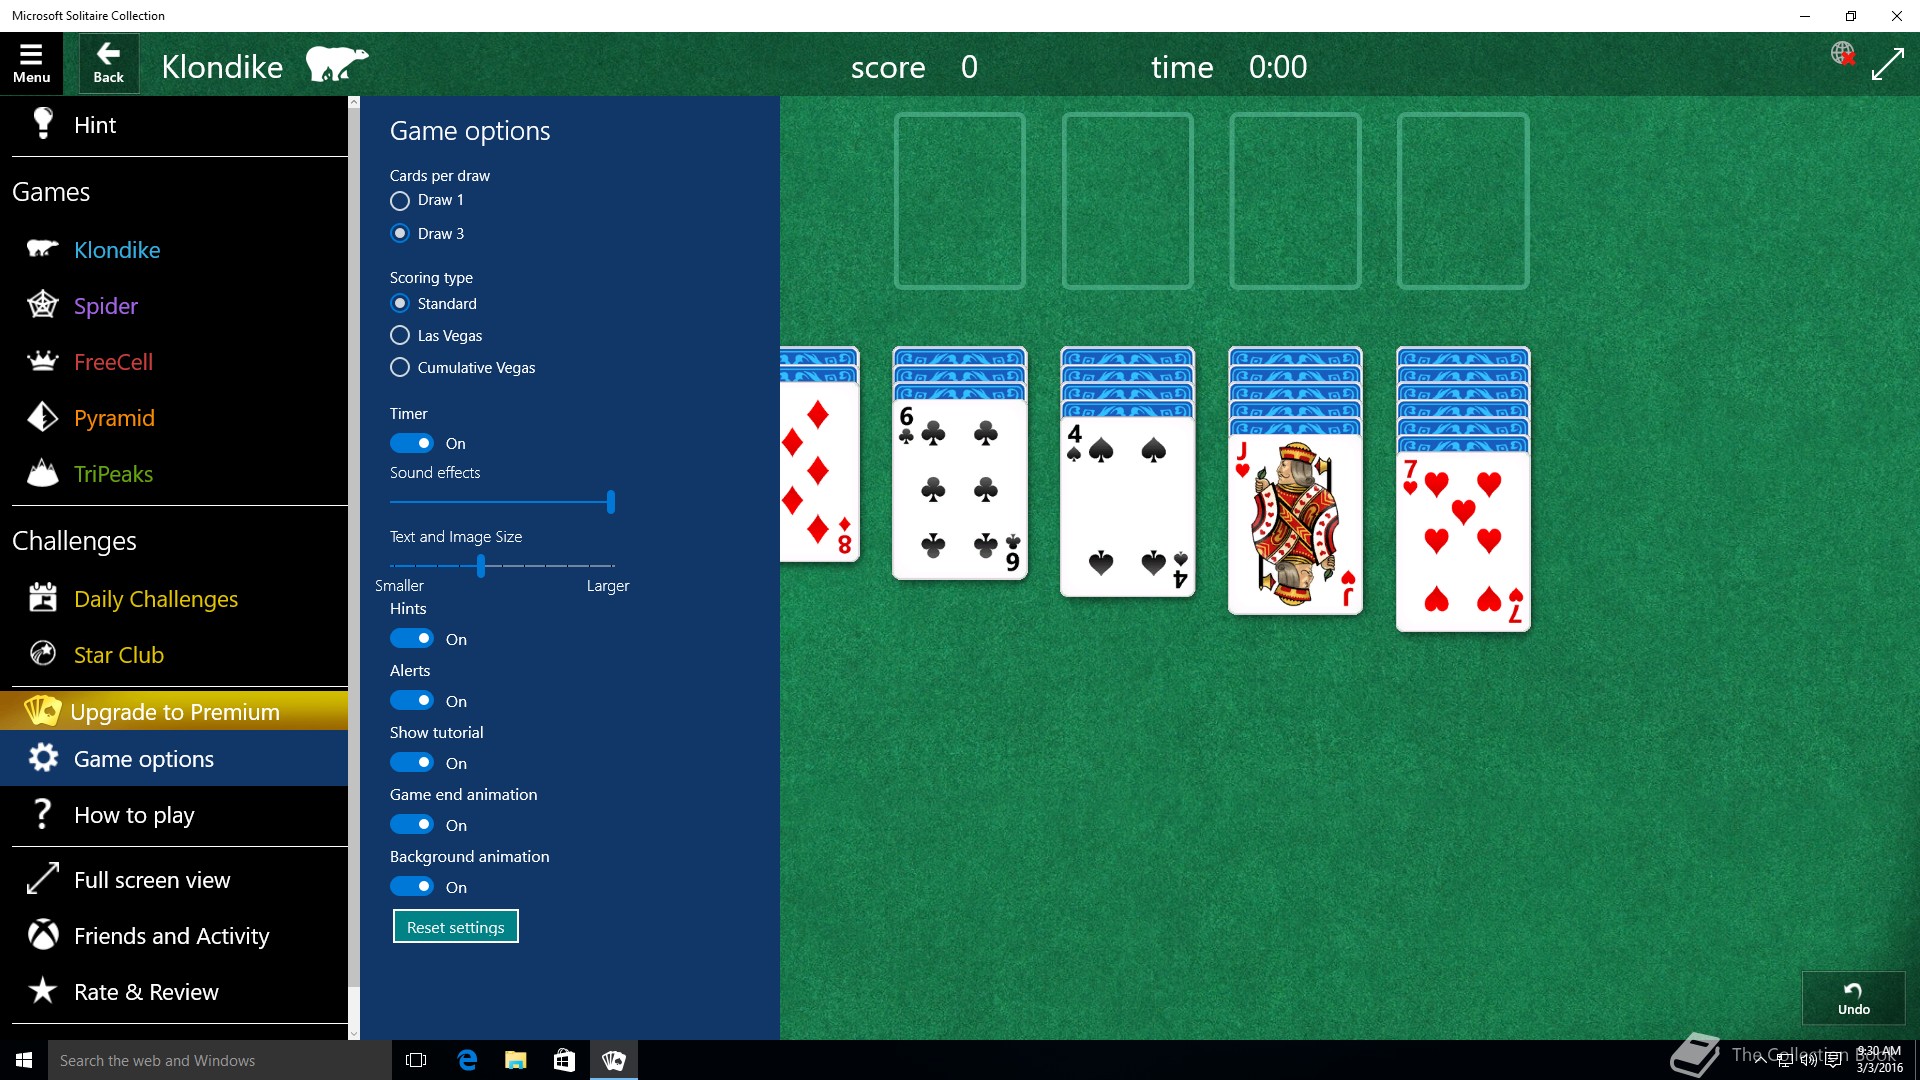Click the Search the web and Windows box
1920x1080 pixels.
pyautogui.click(x=220, y=1060)
